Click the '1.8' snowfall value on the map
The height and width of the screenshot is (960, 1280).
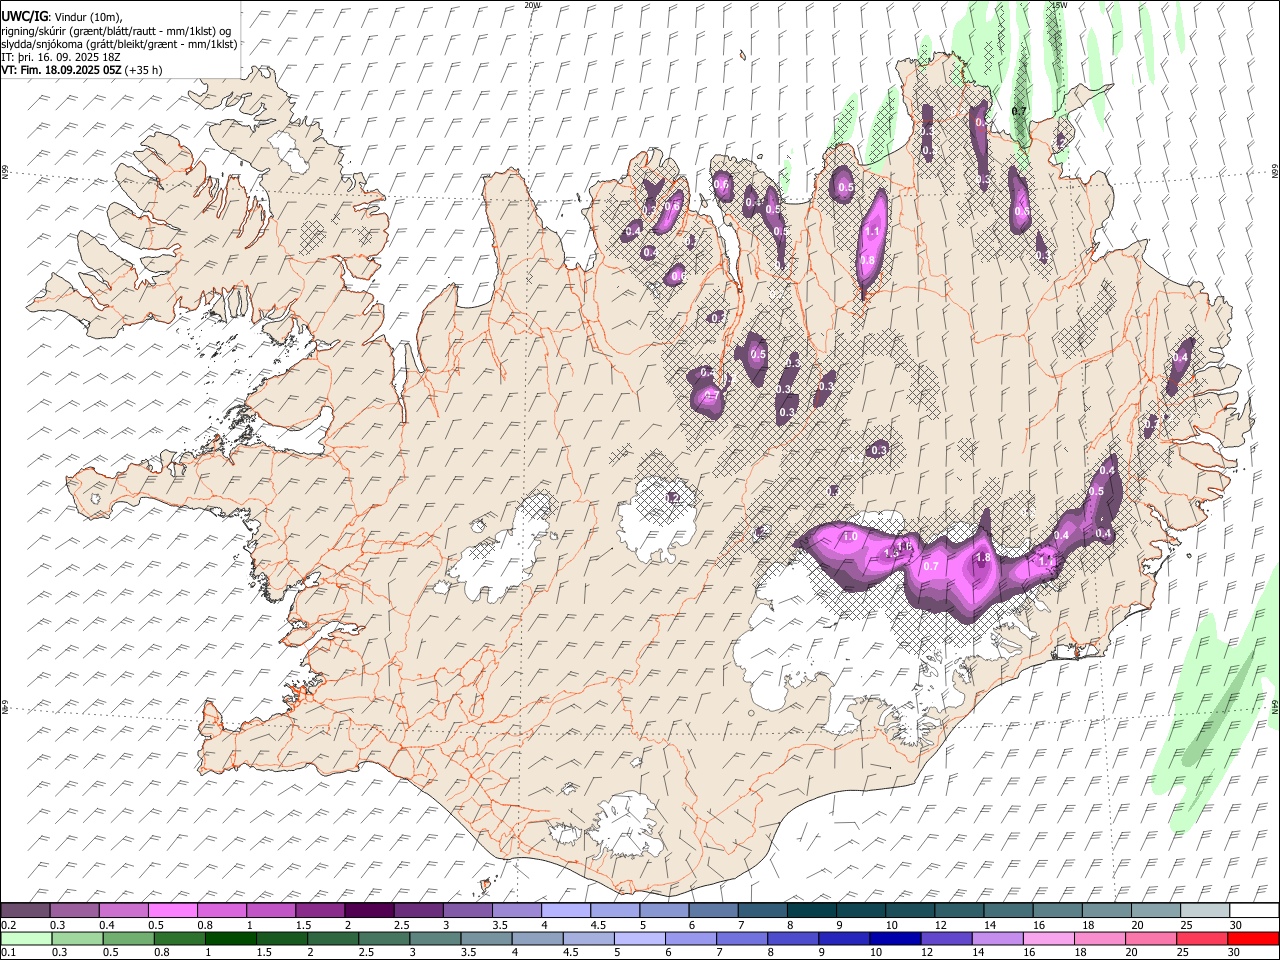(x=982, y=558)
